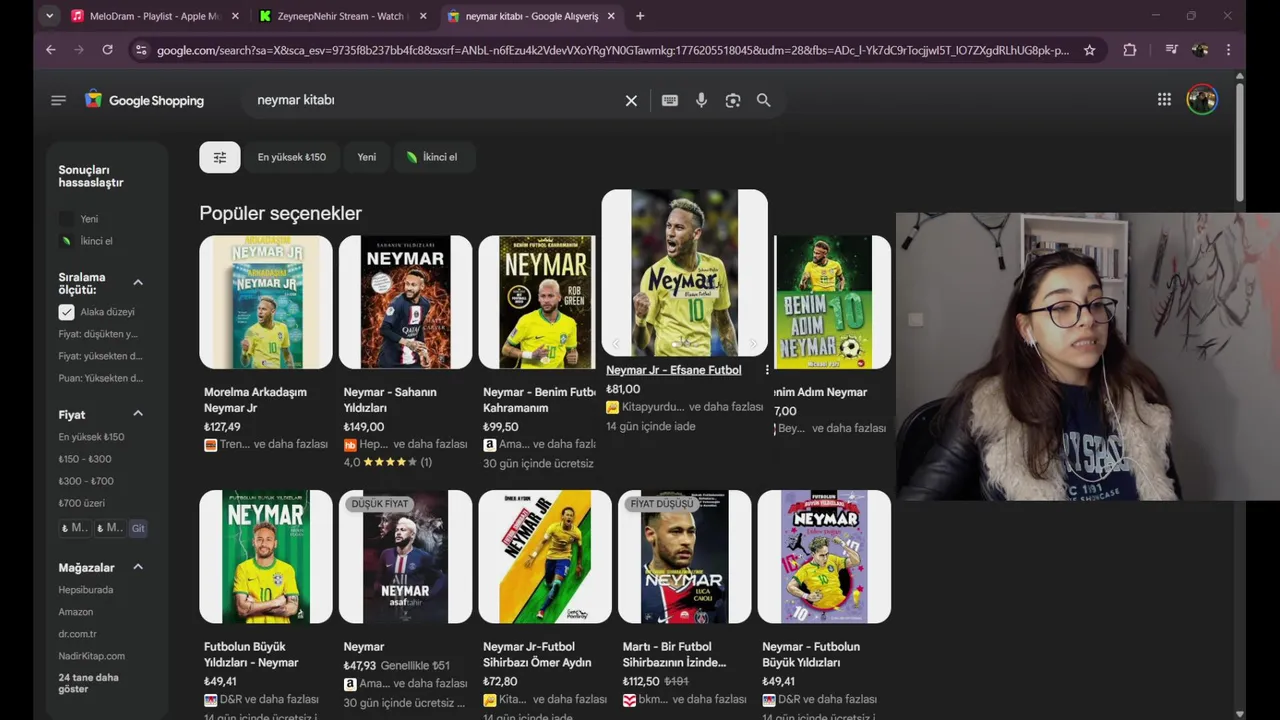This screenshot has width=1280, height=720.
Task: Open Chrome profile avatar in toolbar
Action: point(1200,49)
